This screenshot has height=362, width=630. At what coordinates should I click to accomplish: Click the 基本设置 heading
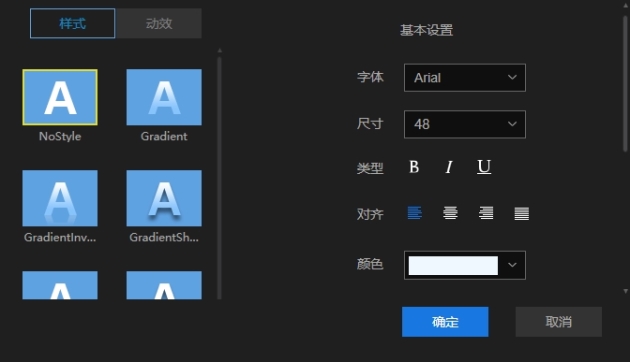pos(426,30)
